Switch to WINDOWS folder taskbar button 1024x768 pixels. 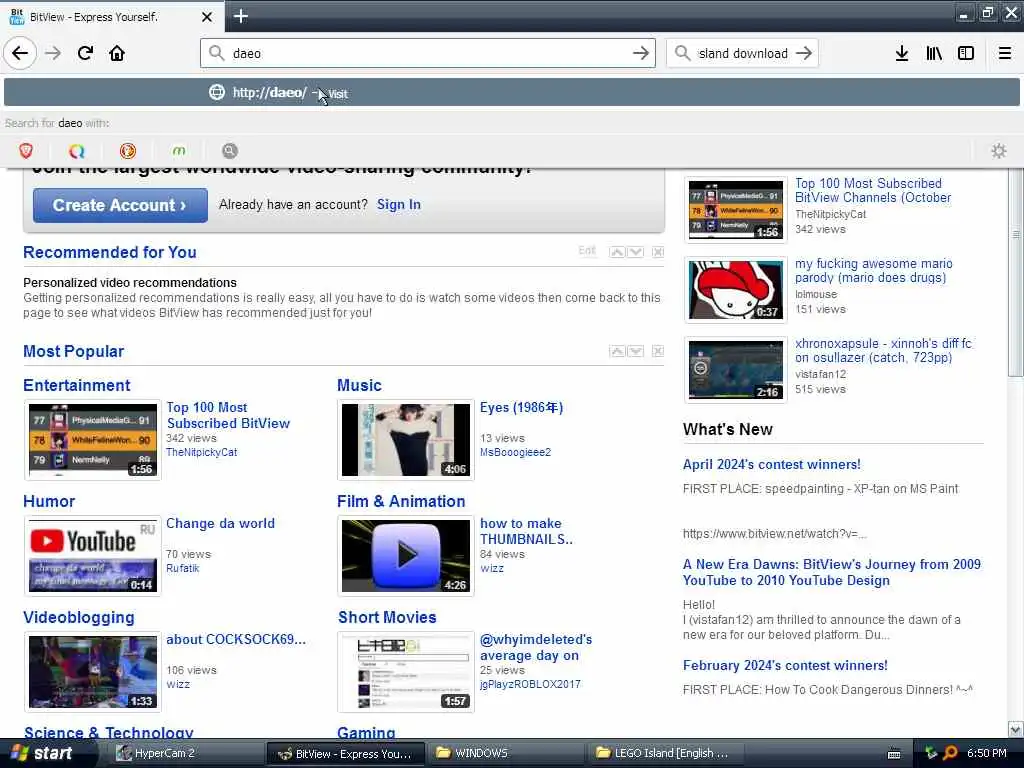click(504, 753)
